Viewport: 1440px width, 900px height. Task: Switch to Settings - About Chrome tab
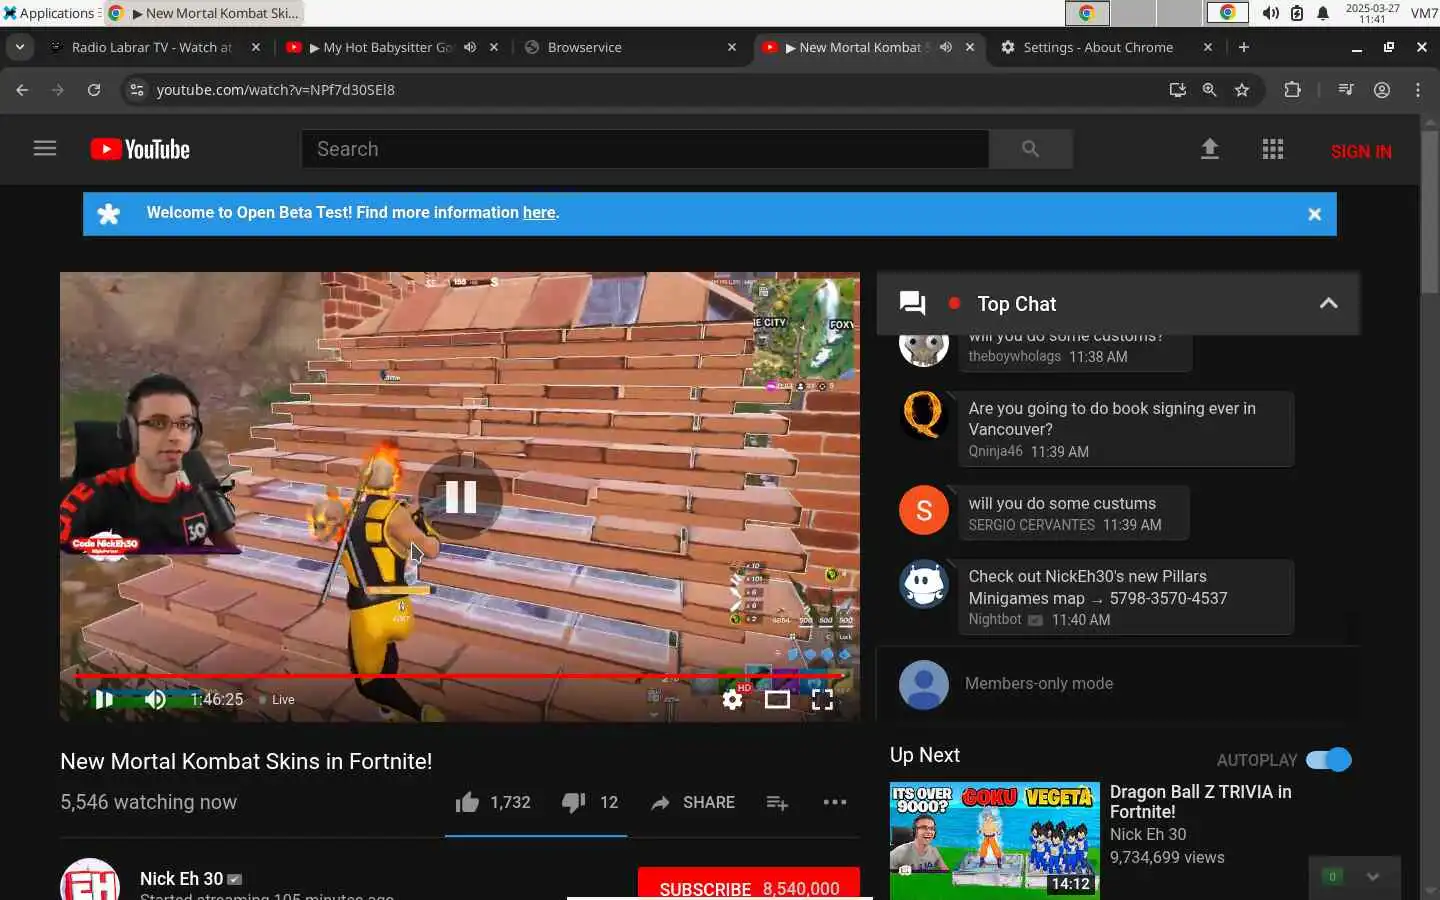click(1096, 47)
